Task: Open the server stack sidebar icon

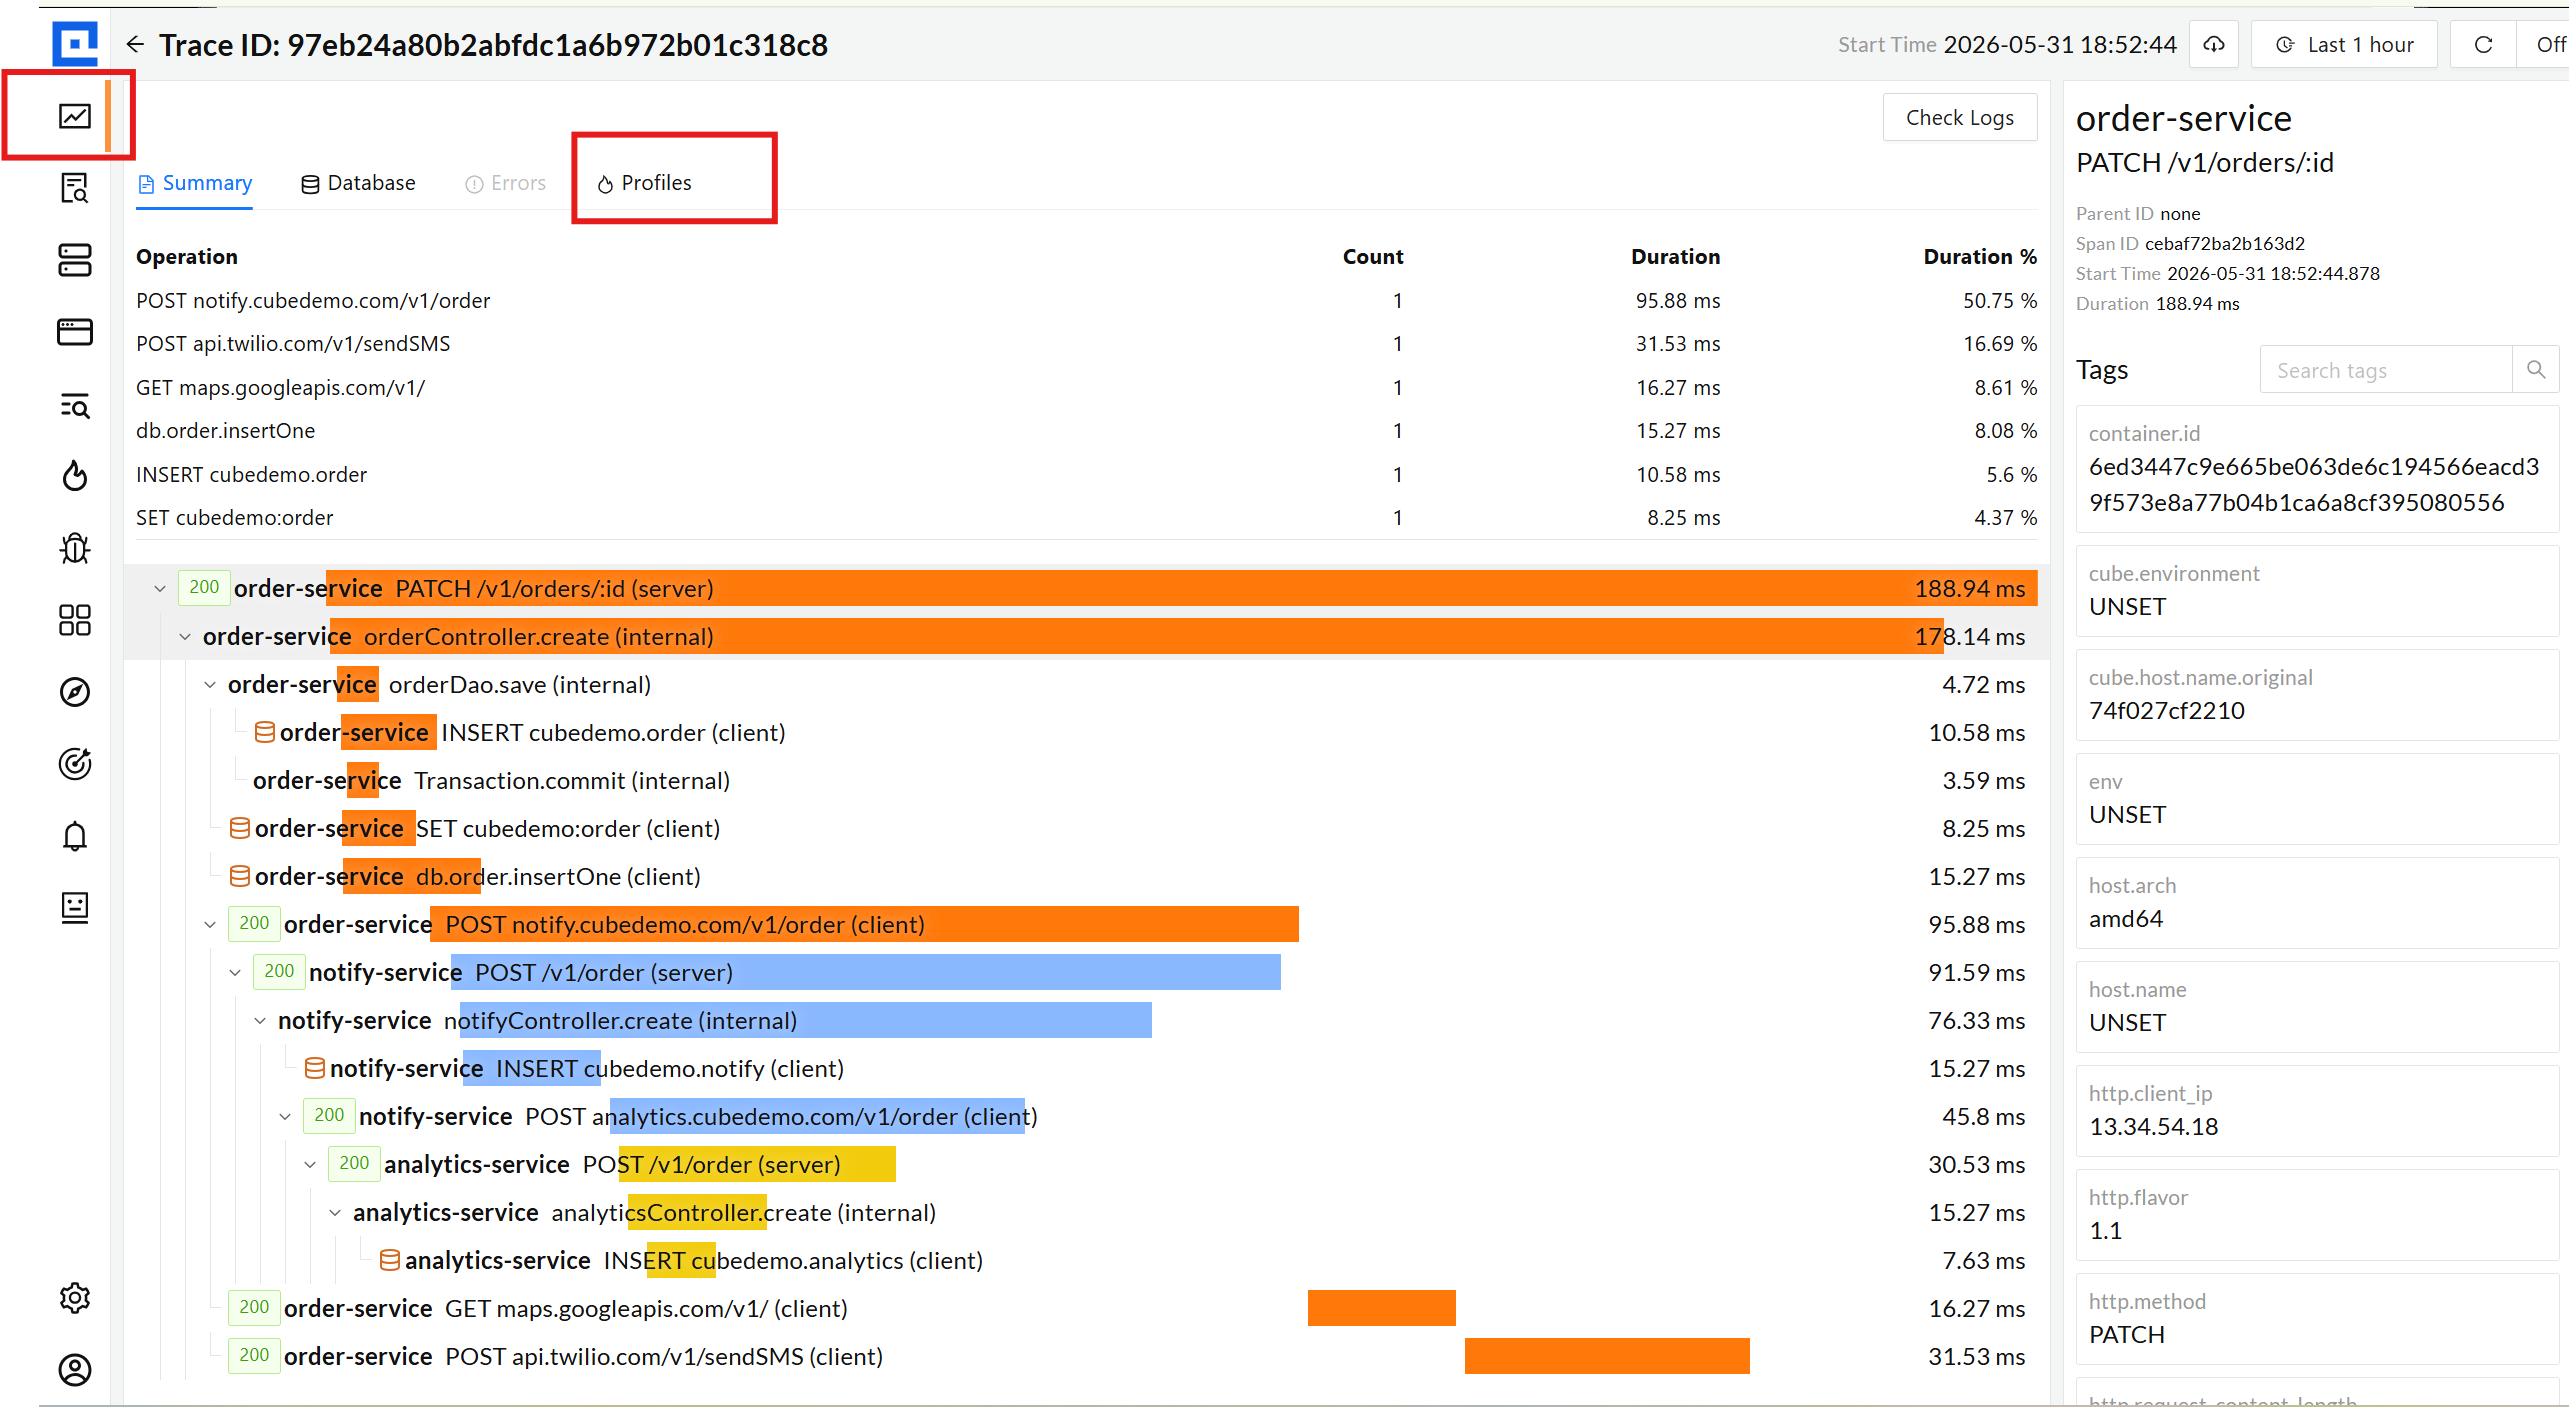Action: coord(75,260)
